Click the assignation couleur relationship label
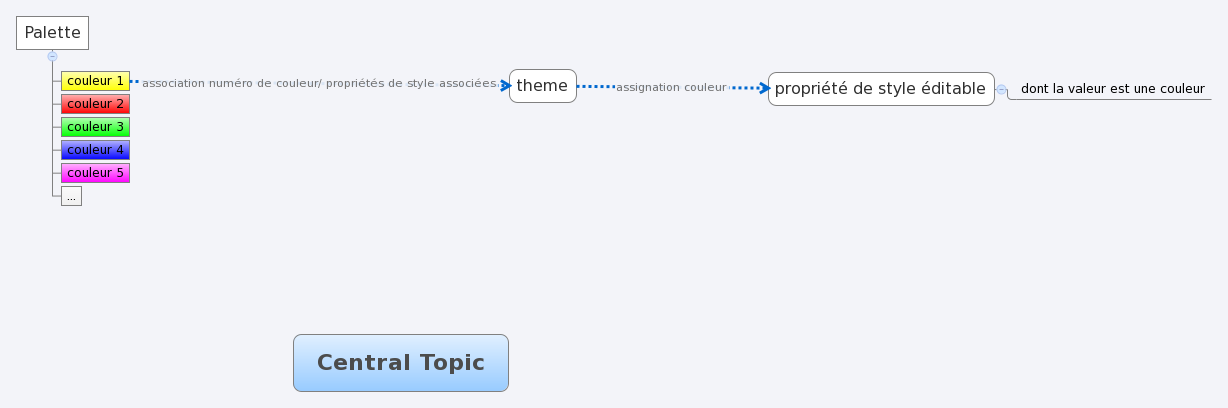This screenshot has height=408, width=1228. 671,88
